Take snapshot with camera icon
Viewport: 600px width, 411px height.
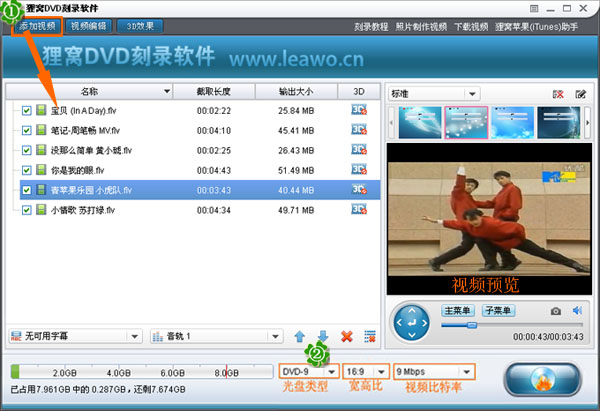point(556,311)
